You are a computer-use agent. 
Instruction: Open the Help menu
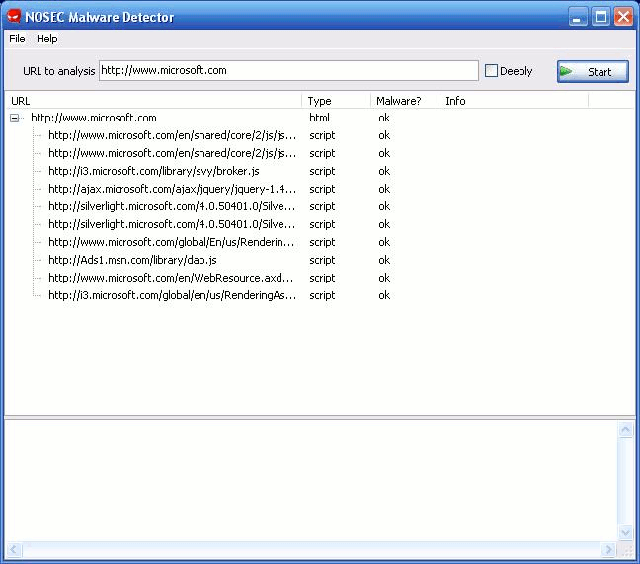(47, 39)
